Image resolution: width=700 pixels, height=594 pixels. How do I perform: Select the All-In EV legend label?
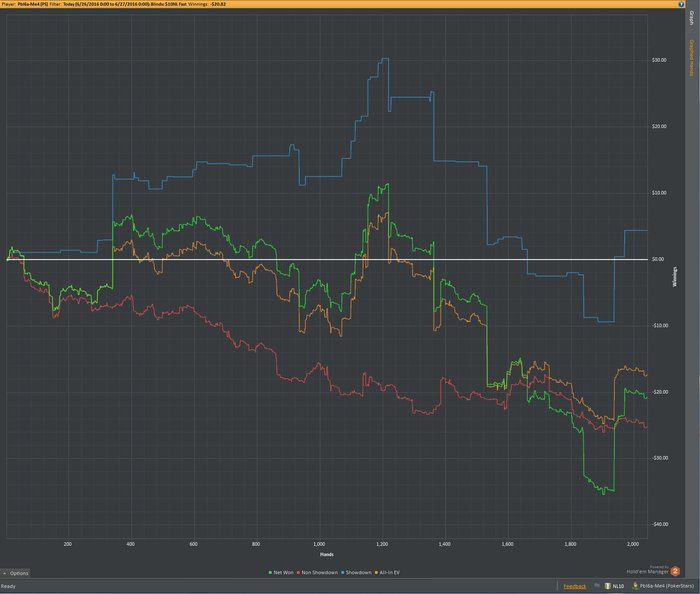(x=389, y=572)
